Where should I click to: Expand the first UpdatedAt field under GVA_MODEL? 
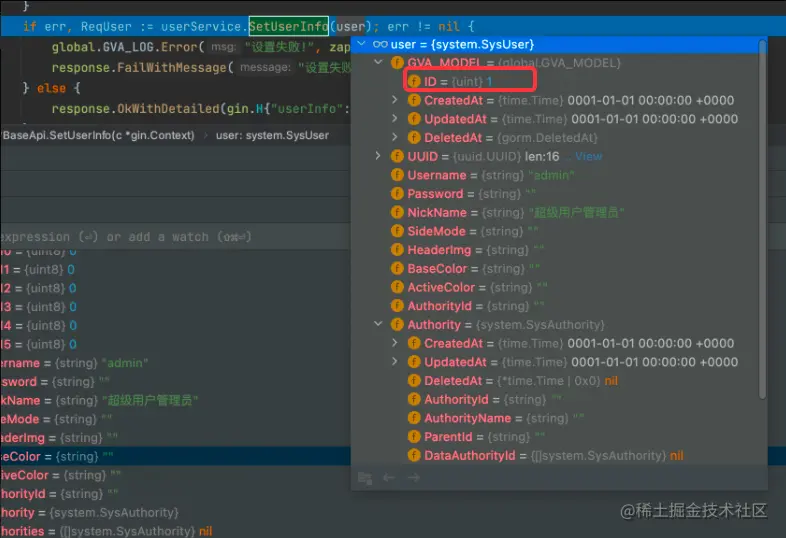click(395, 118)
